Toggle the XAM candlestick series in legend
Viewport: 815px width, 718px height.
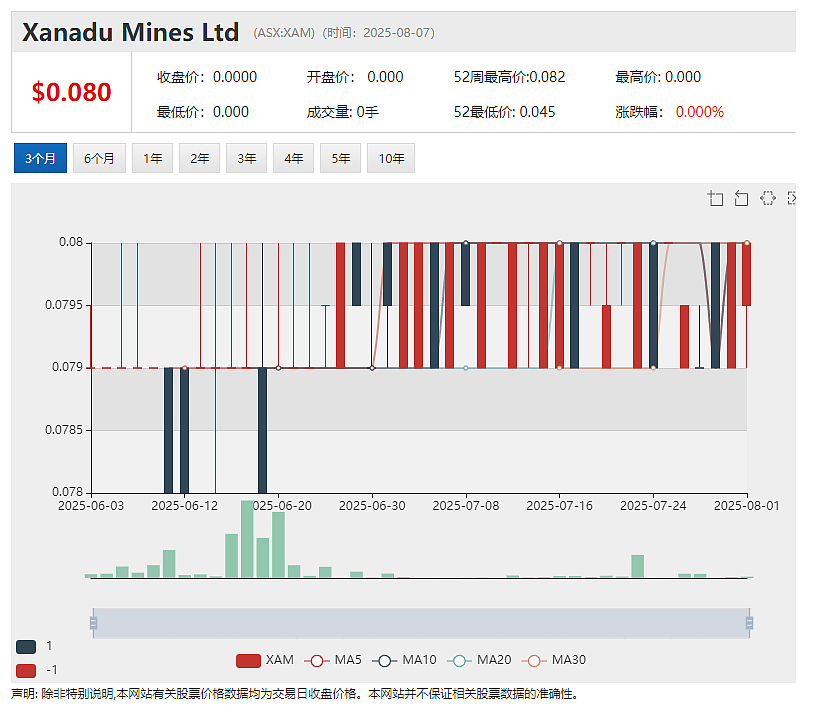tap(265, 660)
